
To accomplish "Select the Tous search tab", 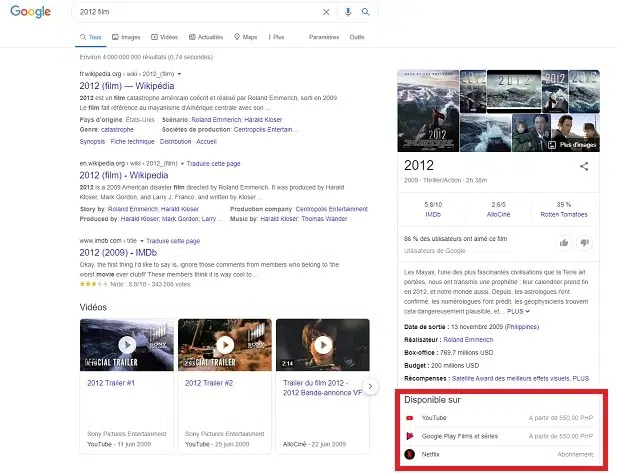I will (x=91, y=37).
